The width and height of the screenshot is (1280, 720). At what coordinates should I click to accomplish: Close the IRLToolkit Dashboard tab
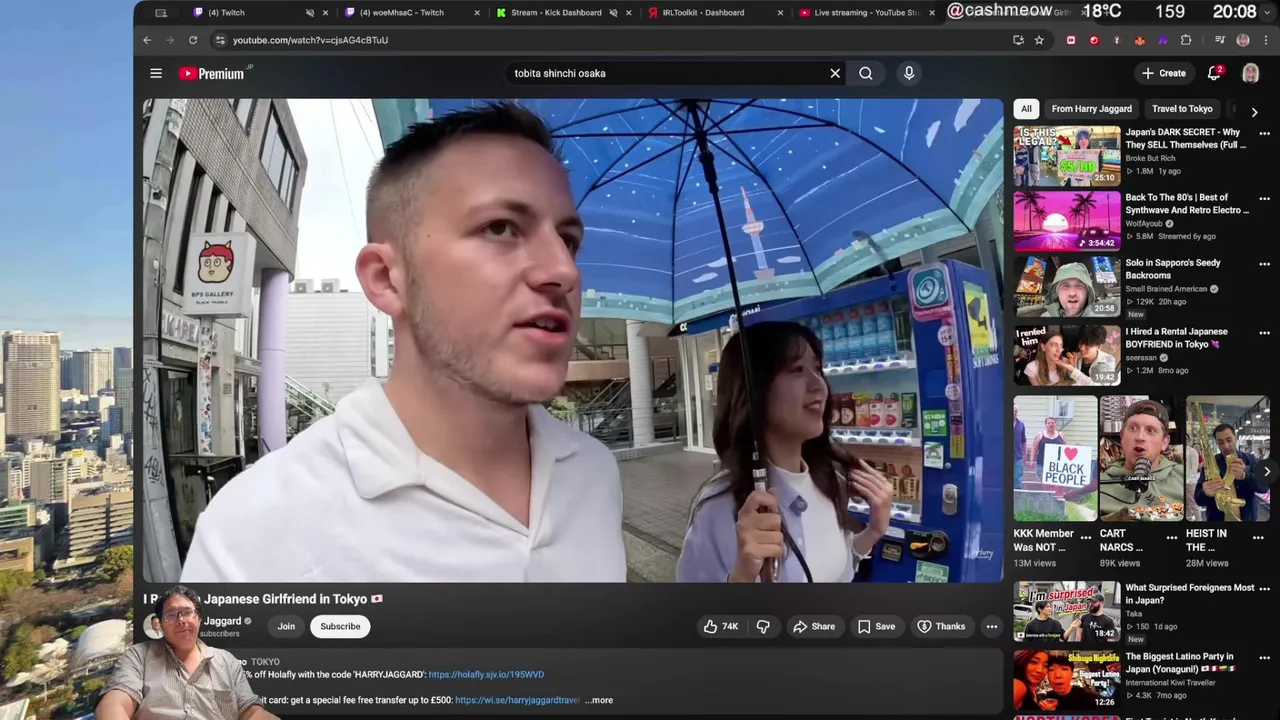click(781, 13)
